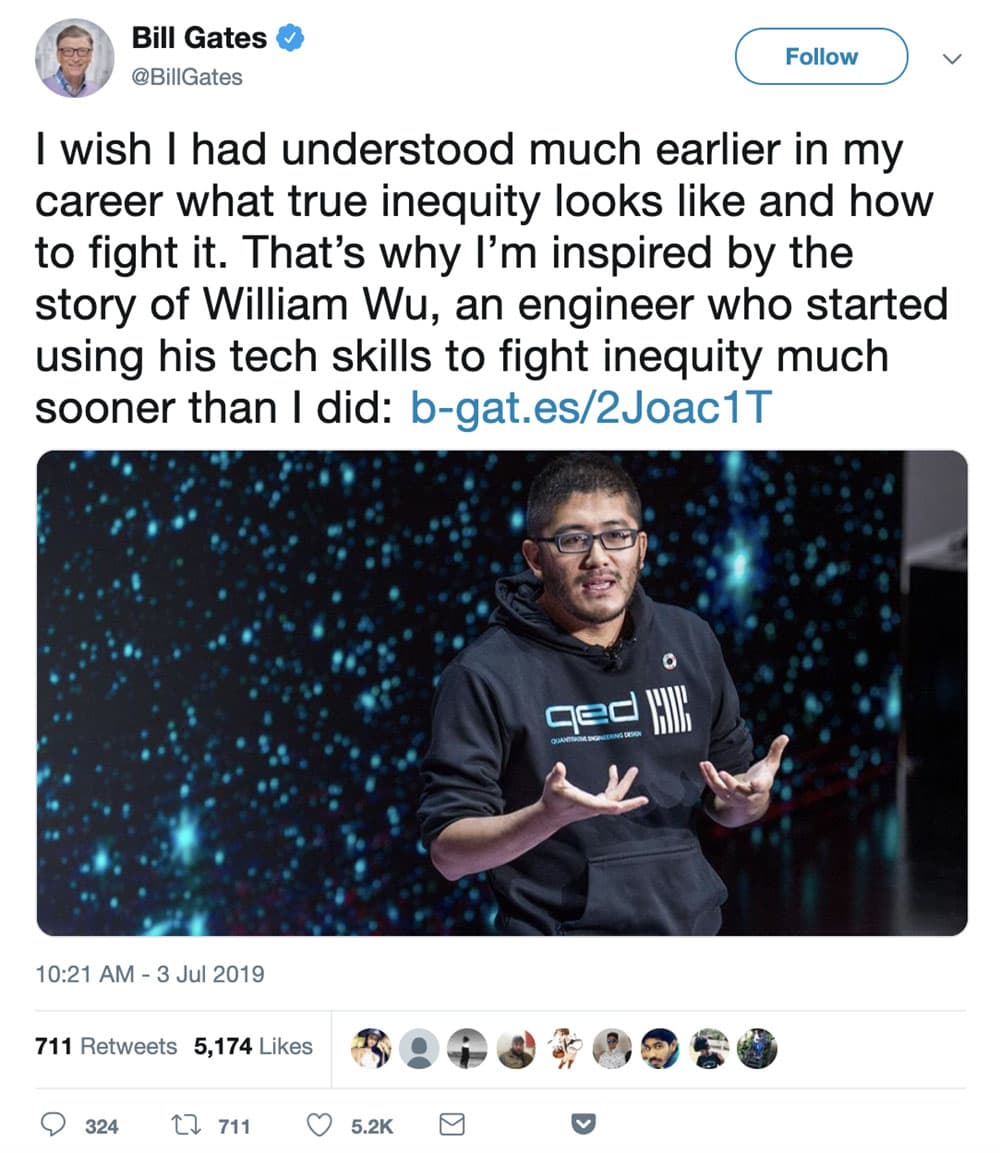The image size is (1000, 1153).
Task: Open the Bill Gates display name
Action: 199,38
